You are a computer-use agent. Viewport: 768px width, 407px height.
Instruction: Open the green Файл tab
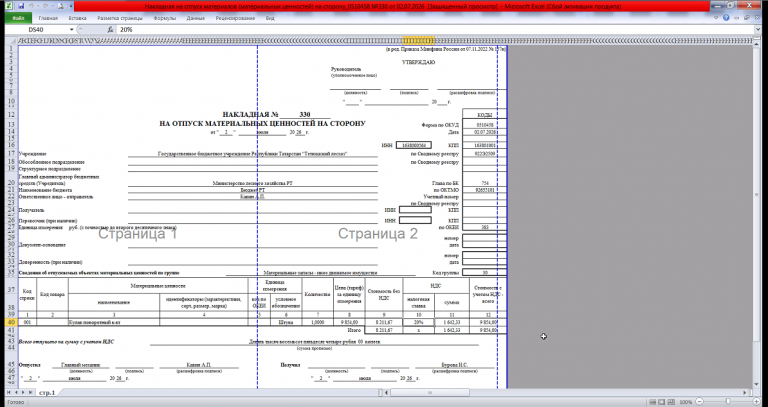pyautogui.click(x=18, y=18)
